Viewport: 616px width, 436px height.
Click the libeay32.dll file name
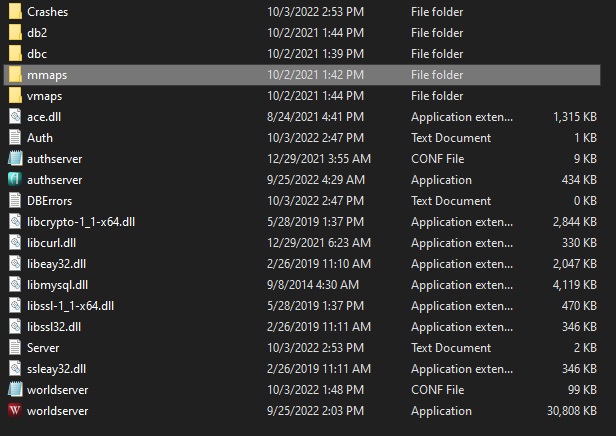point(57,264)
